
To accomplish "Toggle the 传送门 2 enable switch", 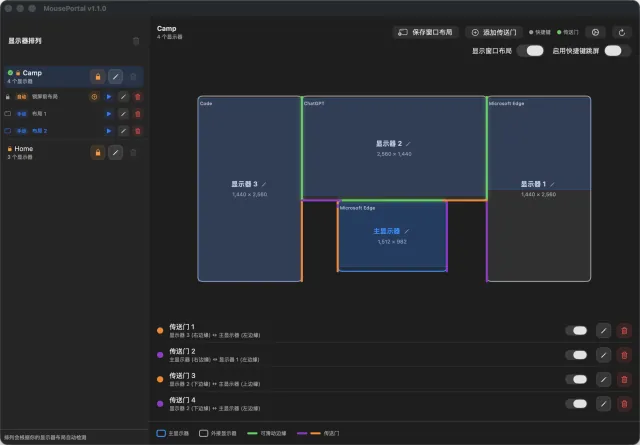I will pos(577,355).
